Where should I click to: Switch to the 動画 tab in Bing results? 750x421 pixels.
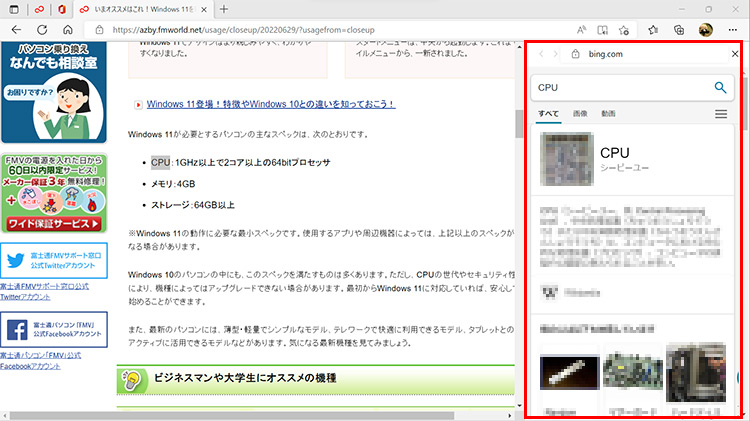pos(609,114)
